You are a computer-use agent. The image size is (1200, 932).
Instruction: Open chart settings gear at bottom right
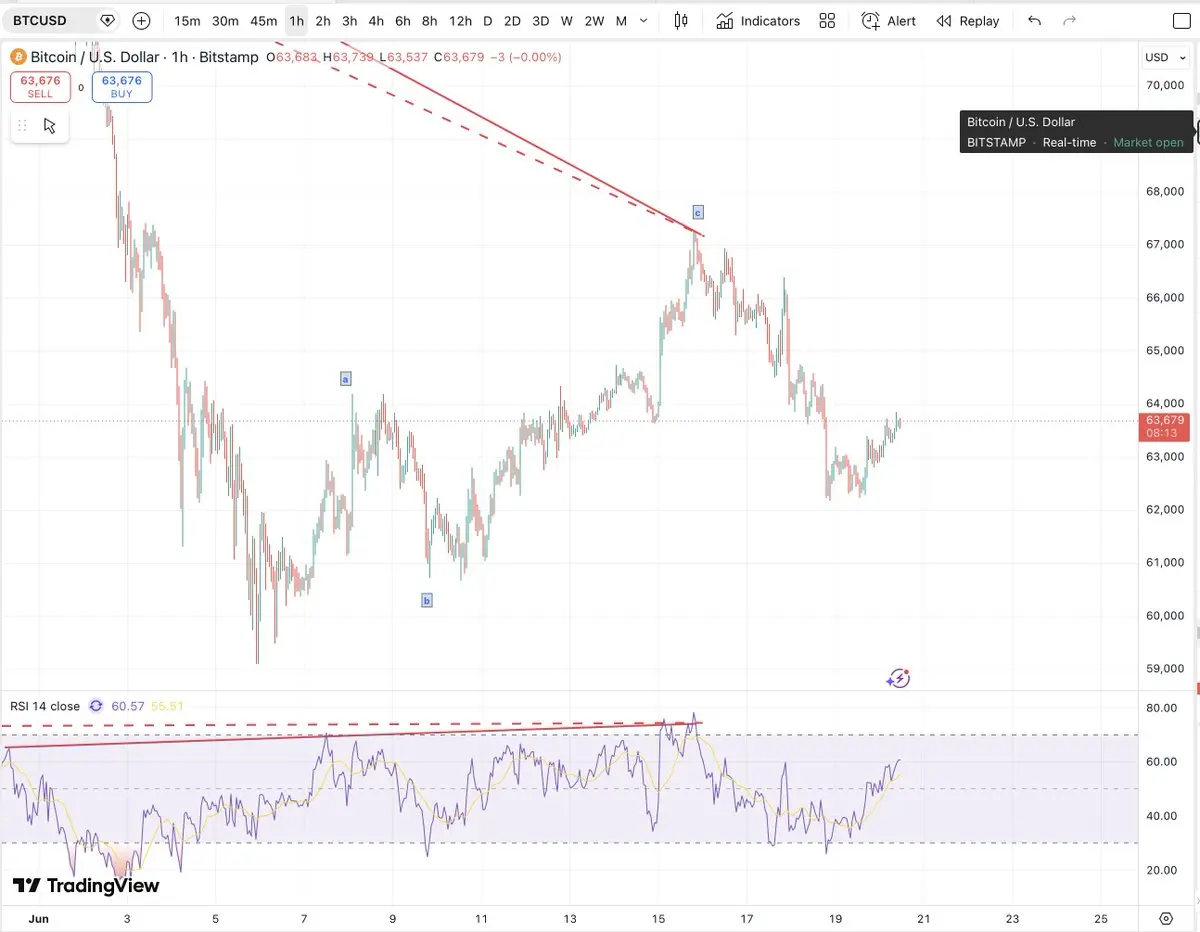point(1166,918)
